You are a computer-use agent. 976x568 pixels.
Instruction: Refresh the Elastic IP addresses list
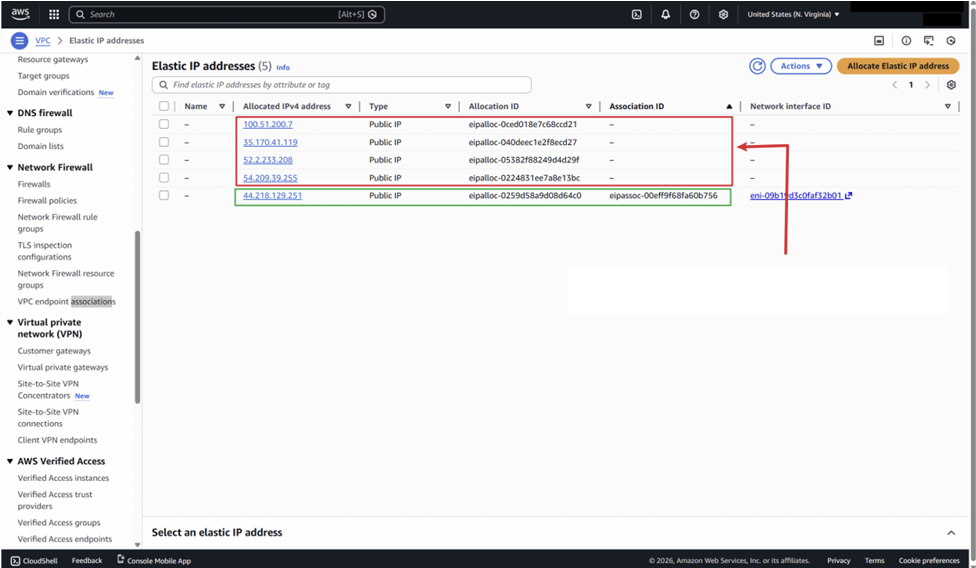(x=757, y=66)
